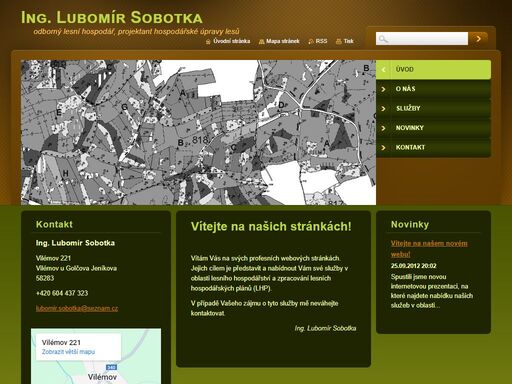
Task: Click the chevron icon beside KONTAKT
Action: point(383,147)
